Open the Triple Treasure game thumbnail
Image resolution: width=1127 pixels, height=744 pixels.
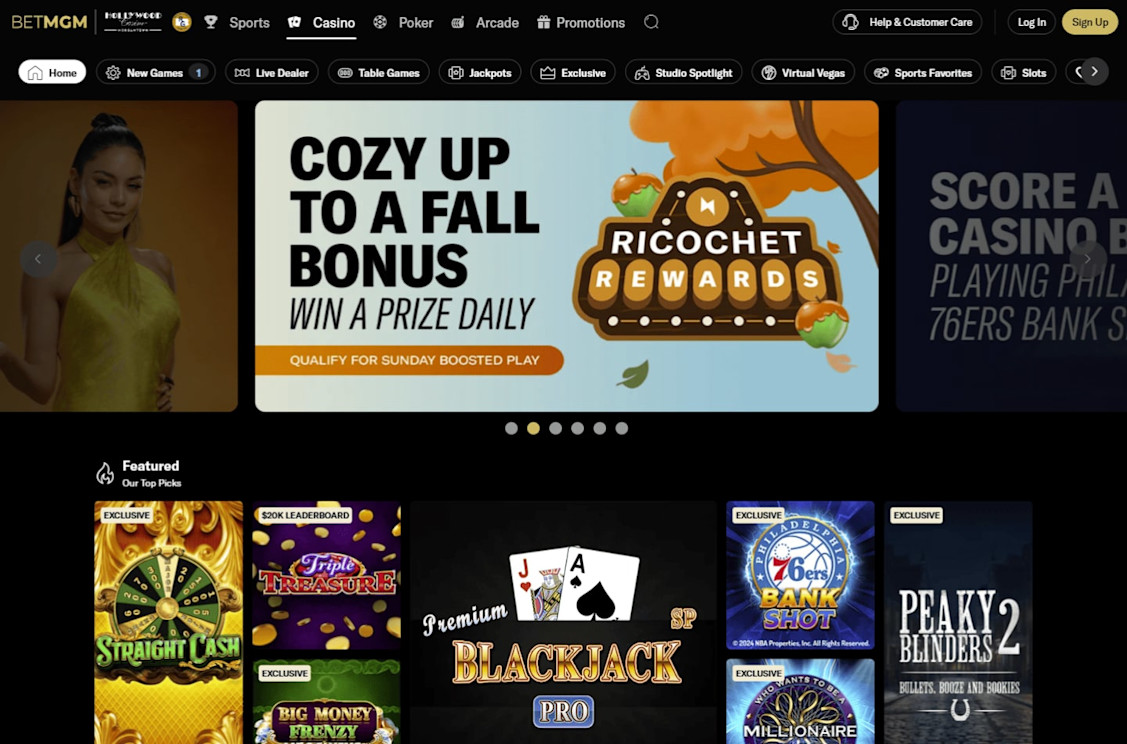[x=327, y=575]
